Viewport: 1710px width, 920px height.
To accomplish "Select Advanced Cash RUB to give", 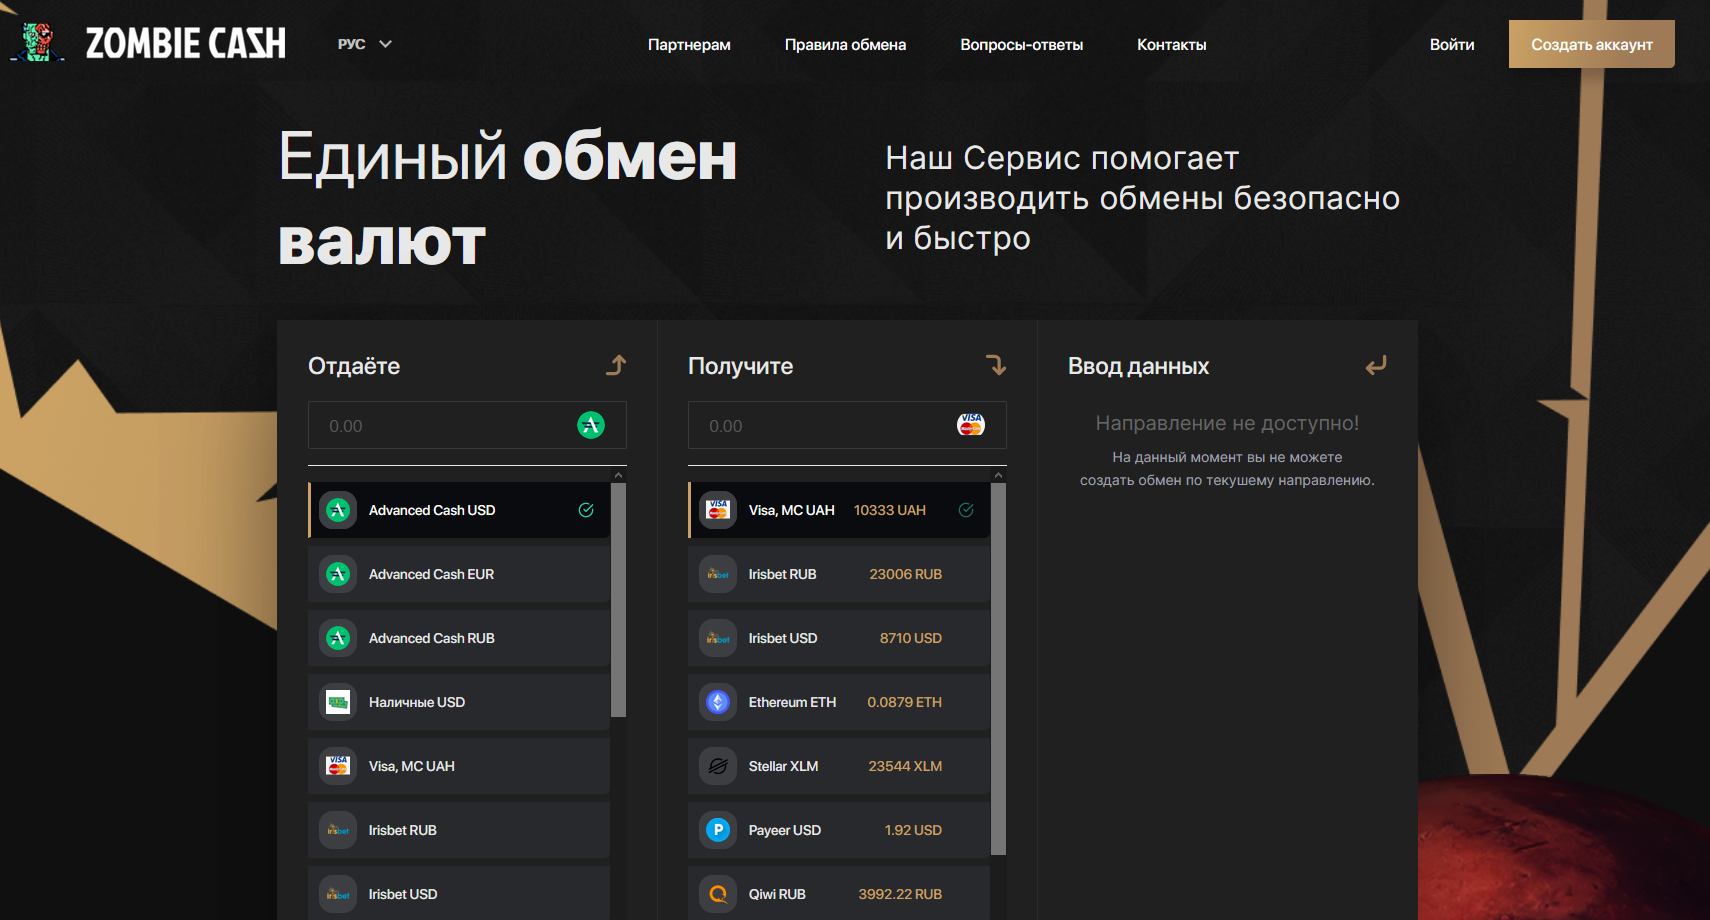I will [459, 638].
